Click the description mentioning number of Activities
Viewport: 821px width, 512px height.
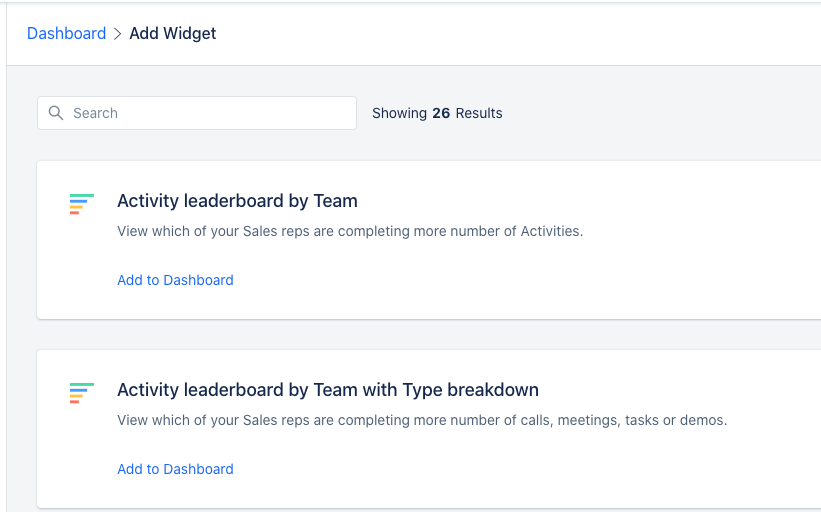coord(350,231)
